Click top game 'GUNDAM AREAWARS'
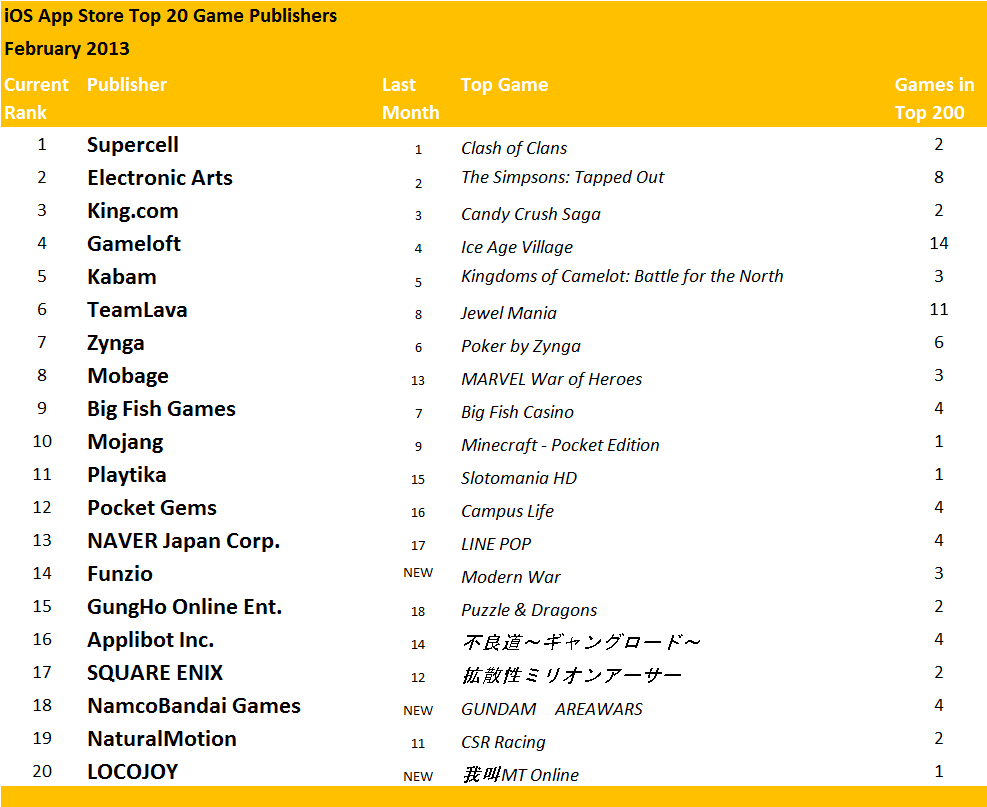987x807 pixels. 551,709
